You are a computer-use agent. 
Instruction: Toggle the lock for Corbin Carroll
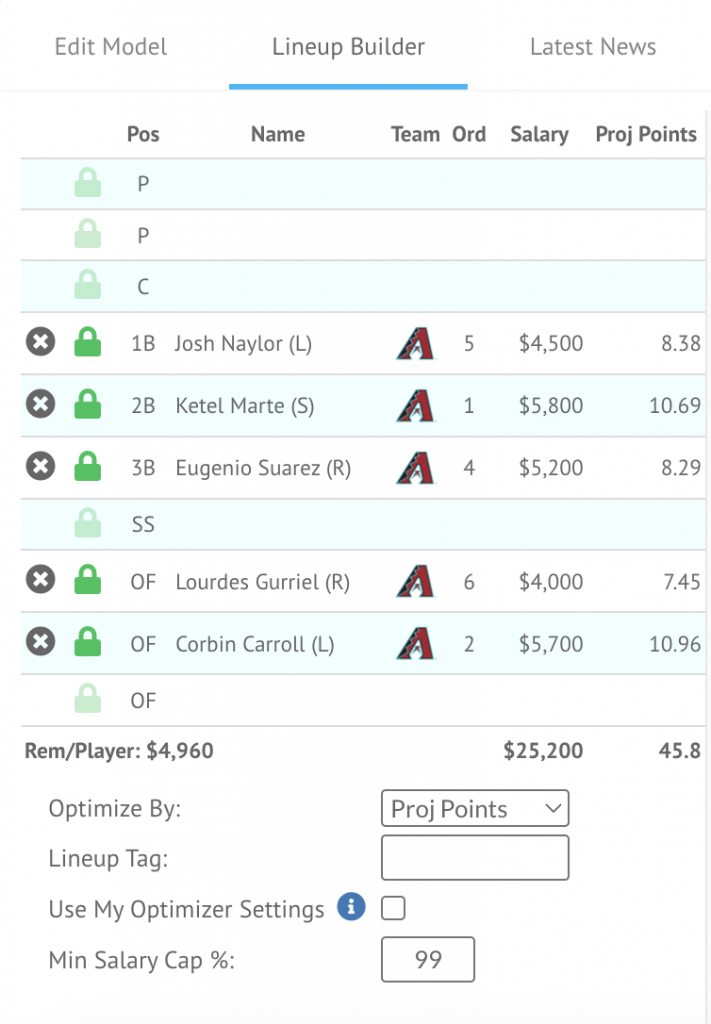[87, 641]
